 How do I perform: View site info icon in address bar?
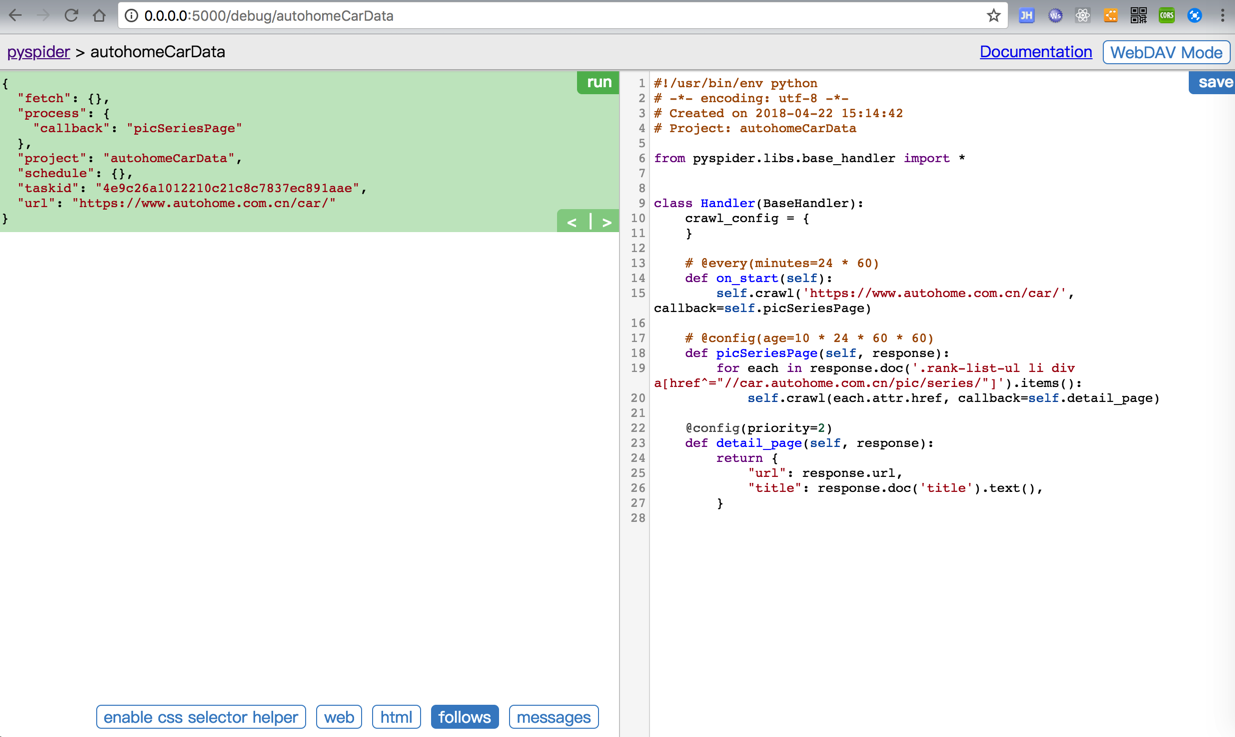(131, 16)
